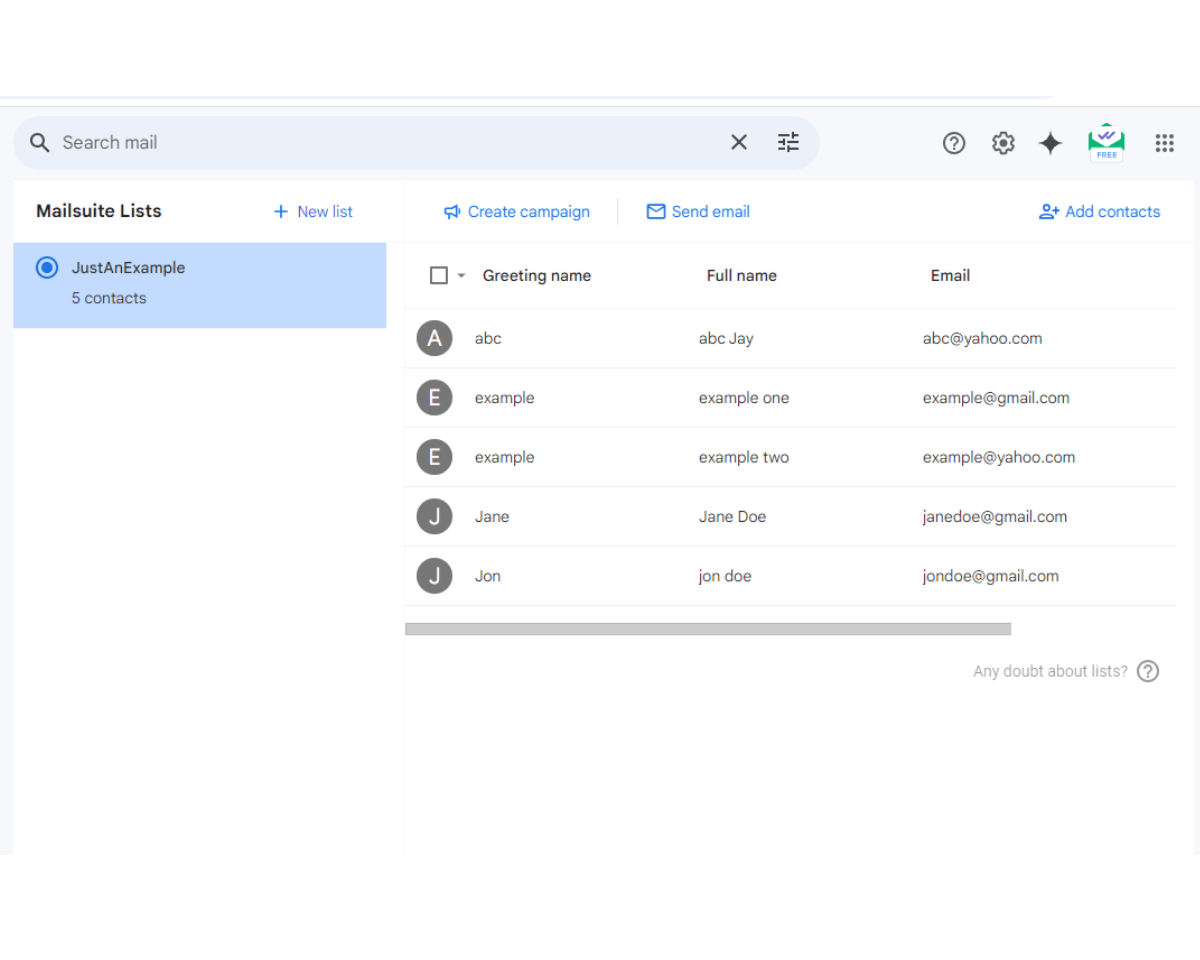The height and width of the screenshot is (960, 1200).
Task: Click the 'jon doe' full name
Action: (725, 576)
